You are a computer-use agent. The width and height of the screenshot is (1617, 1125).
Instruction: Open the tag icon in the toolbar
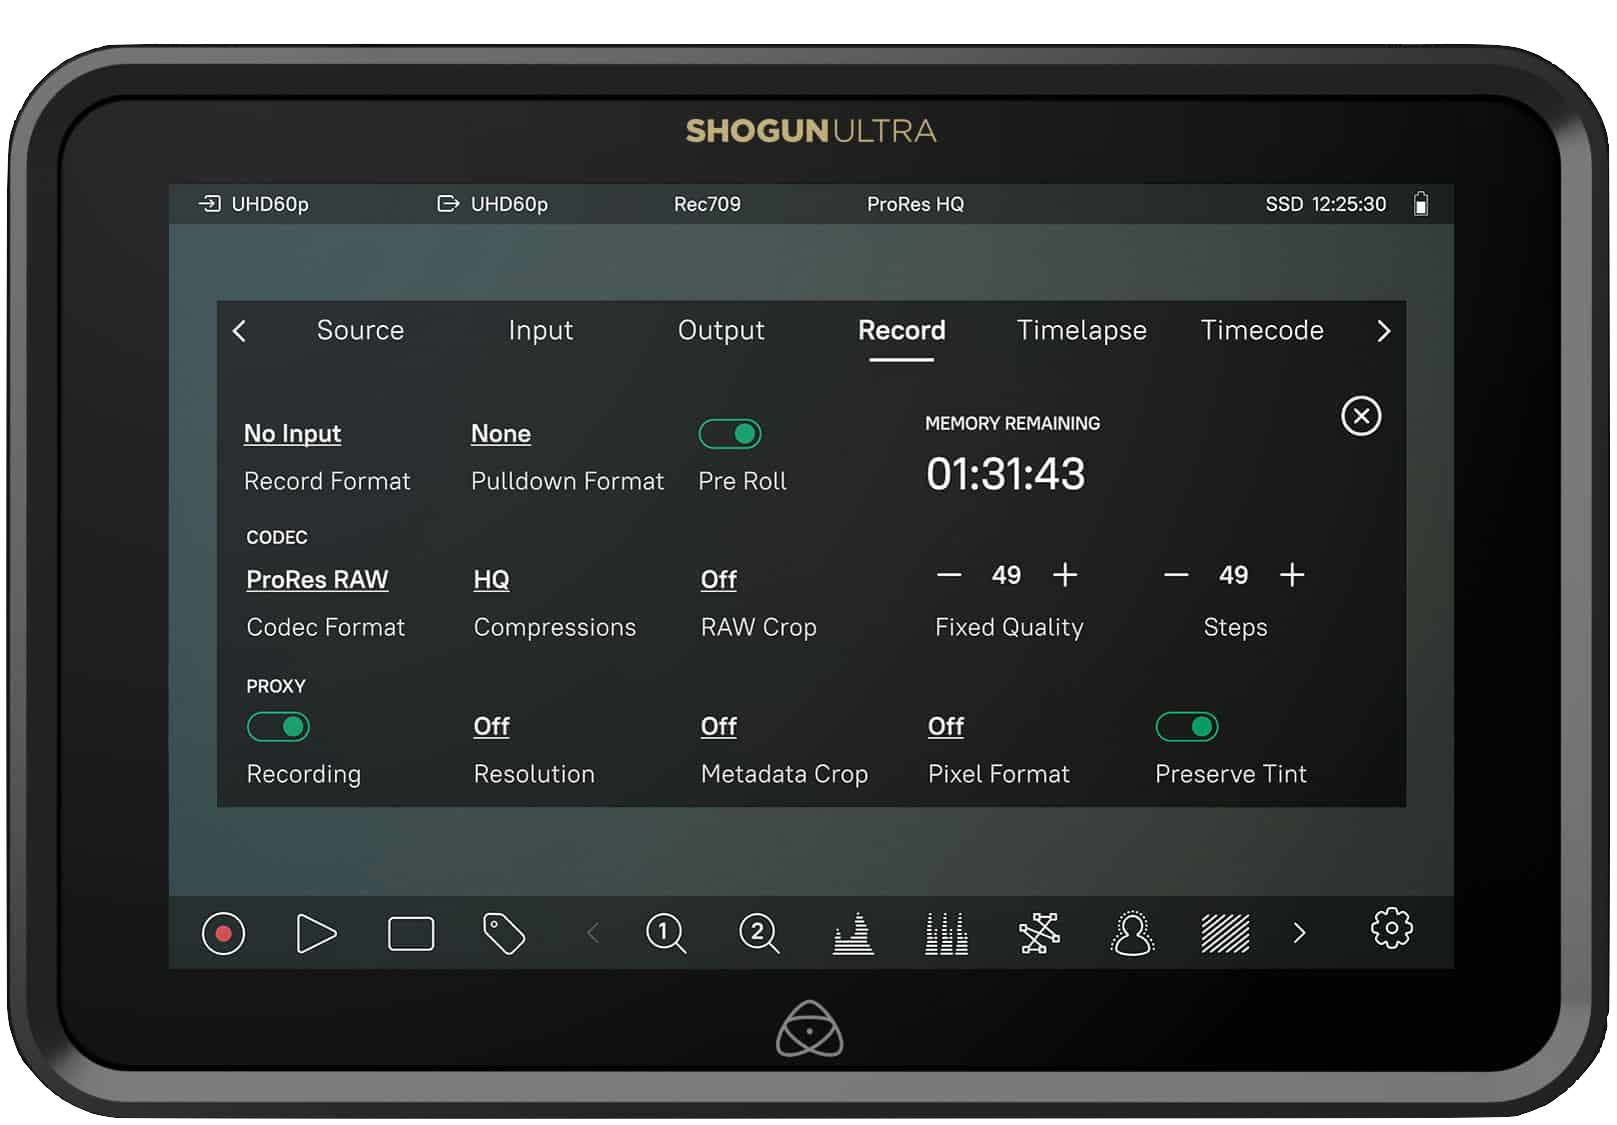click(x=504, y=933)
